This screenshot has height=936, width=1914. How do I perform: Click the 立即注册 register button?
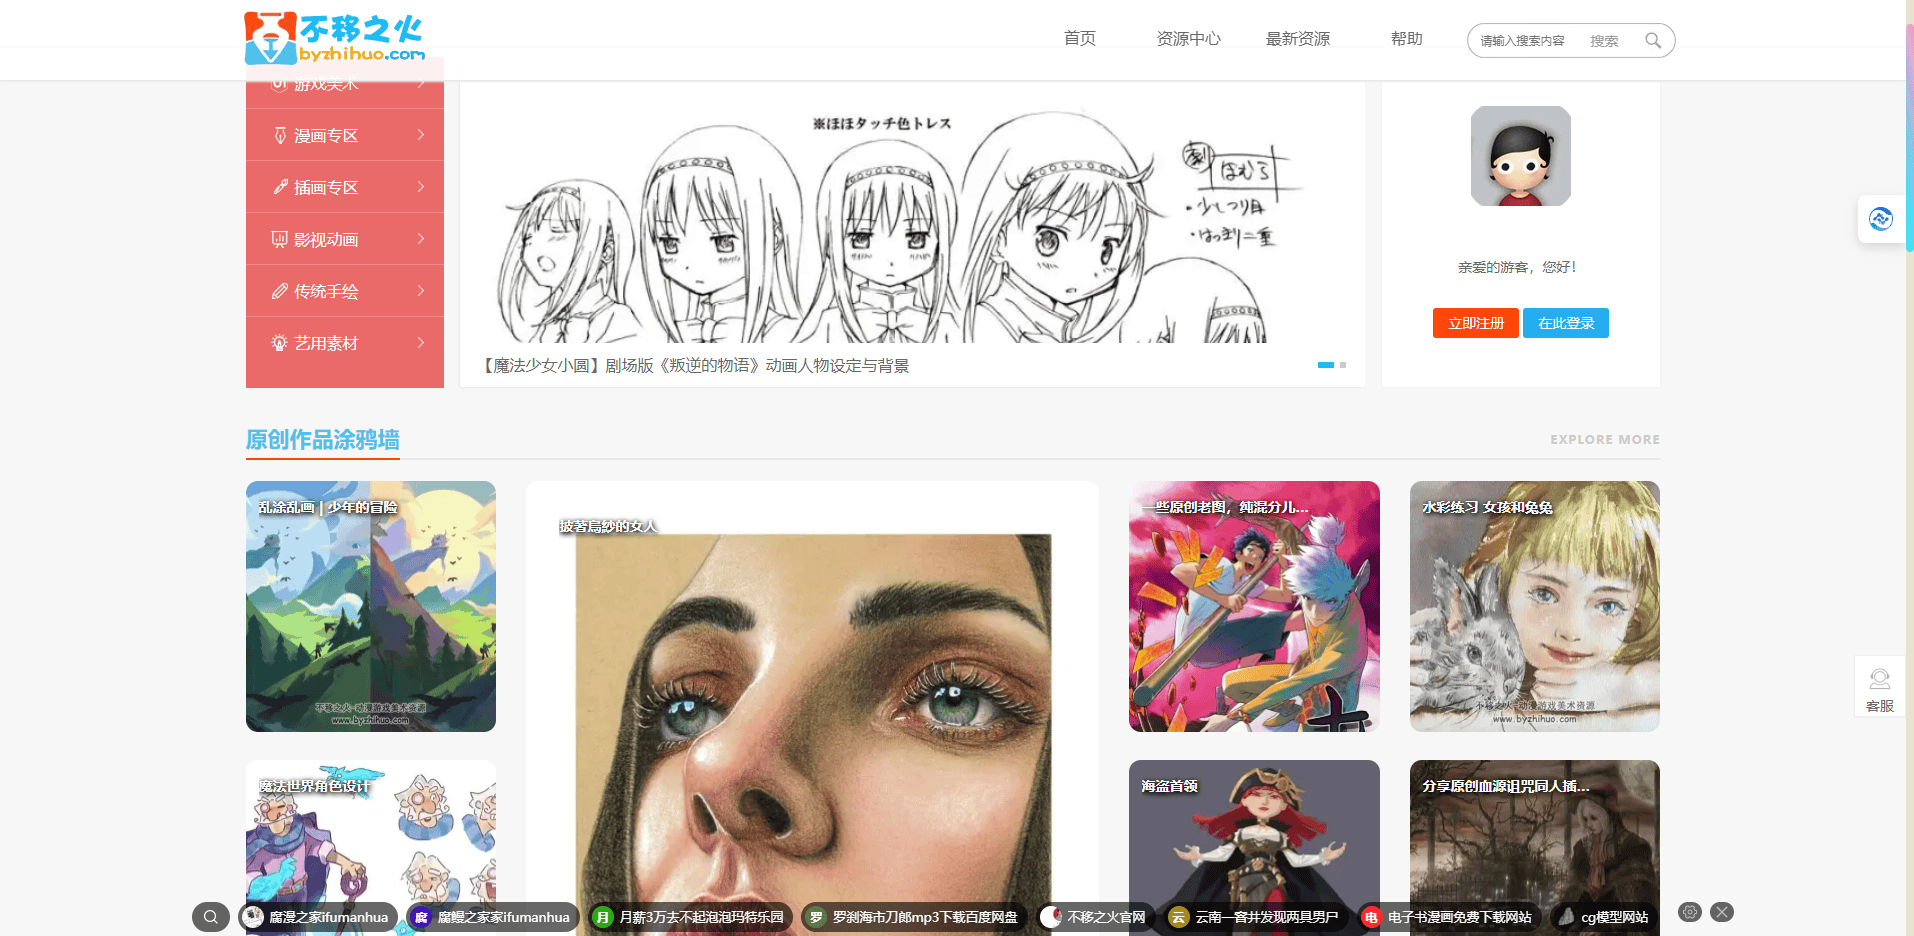1475,323
